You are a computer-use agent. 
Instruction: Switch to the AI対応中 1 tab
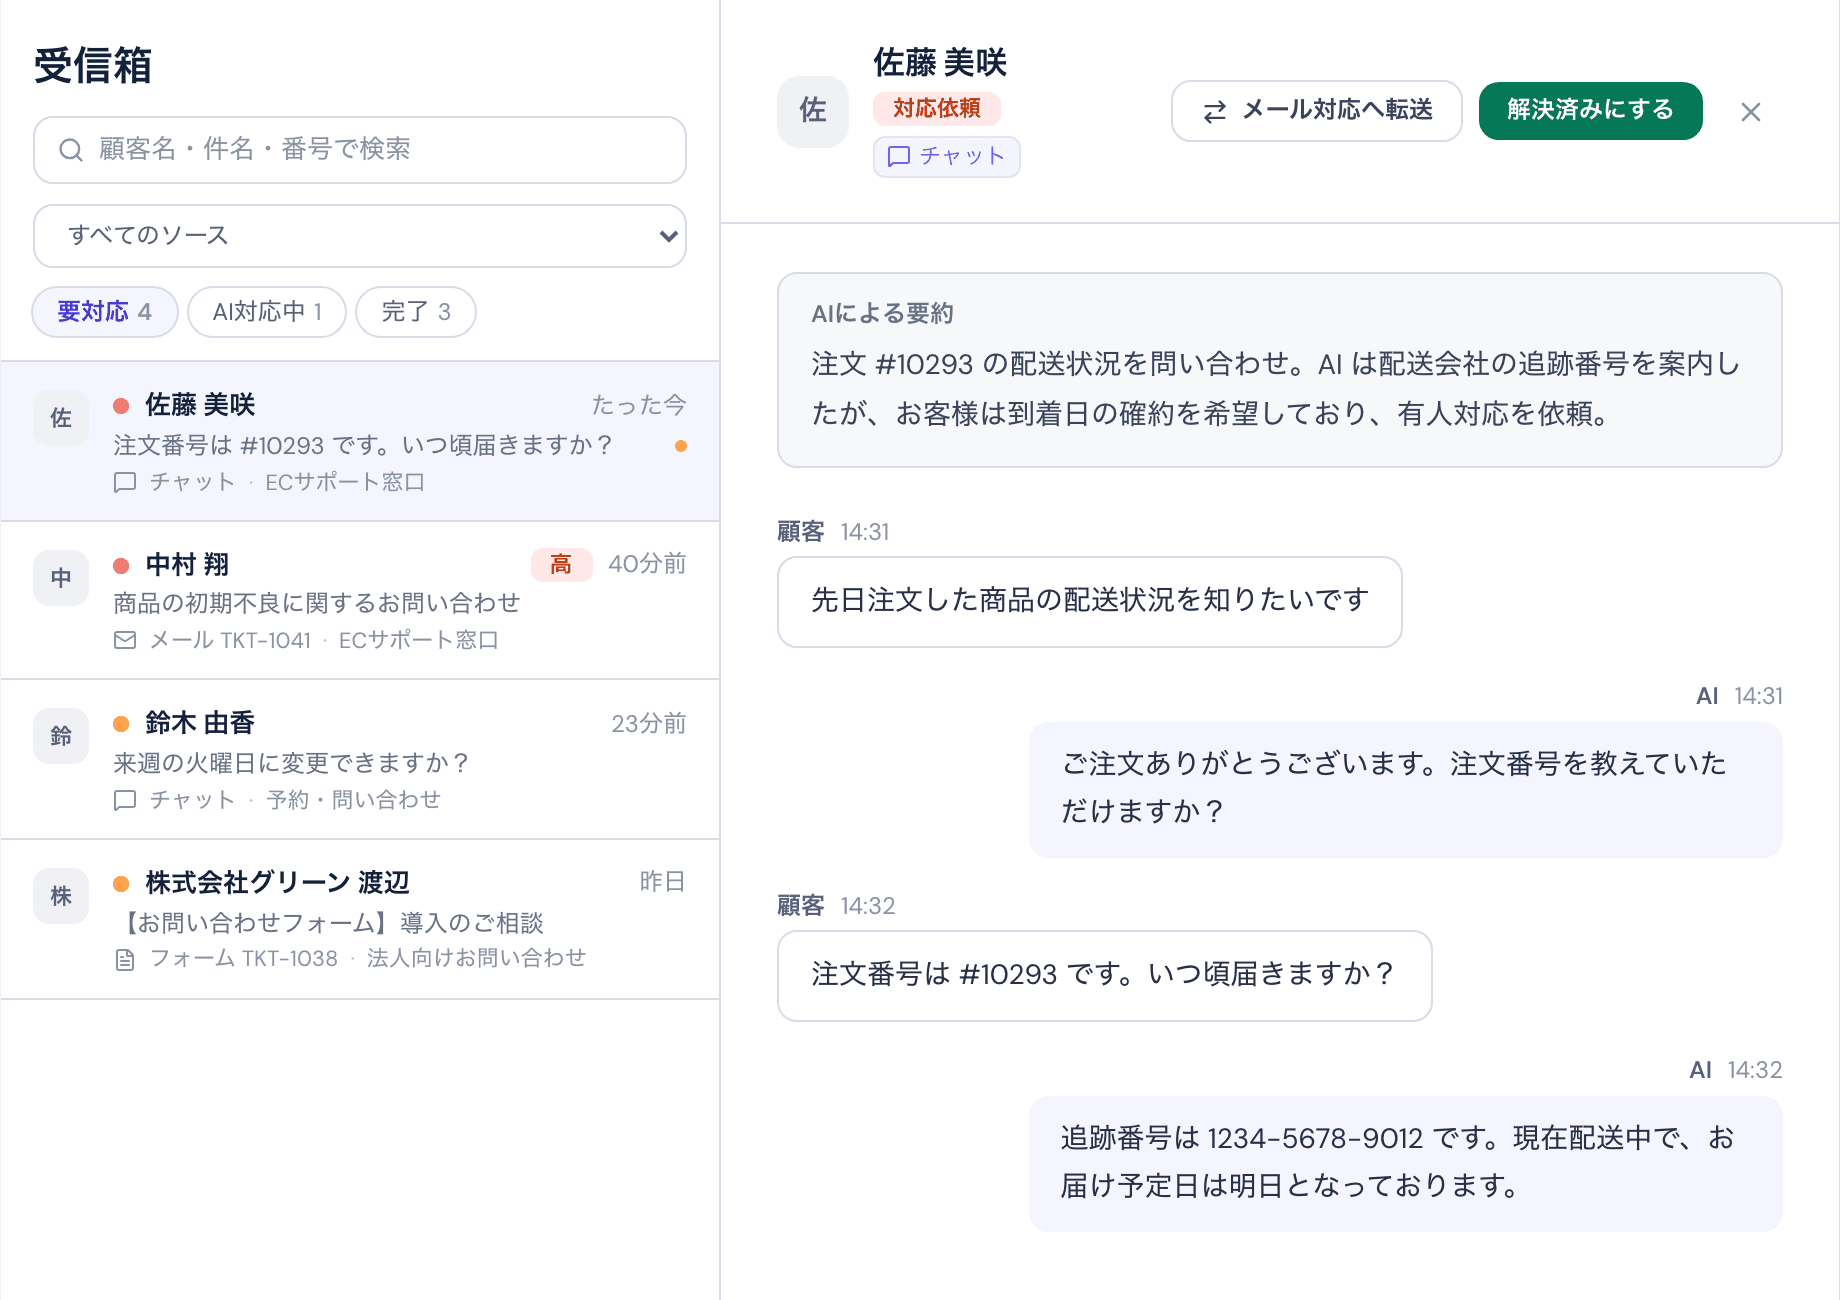pos(267,312)
